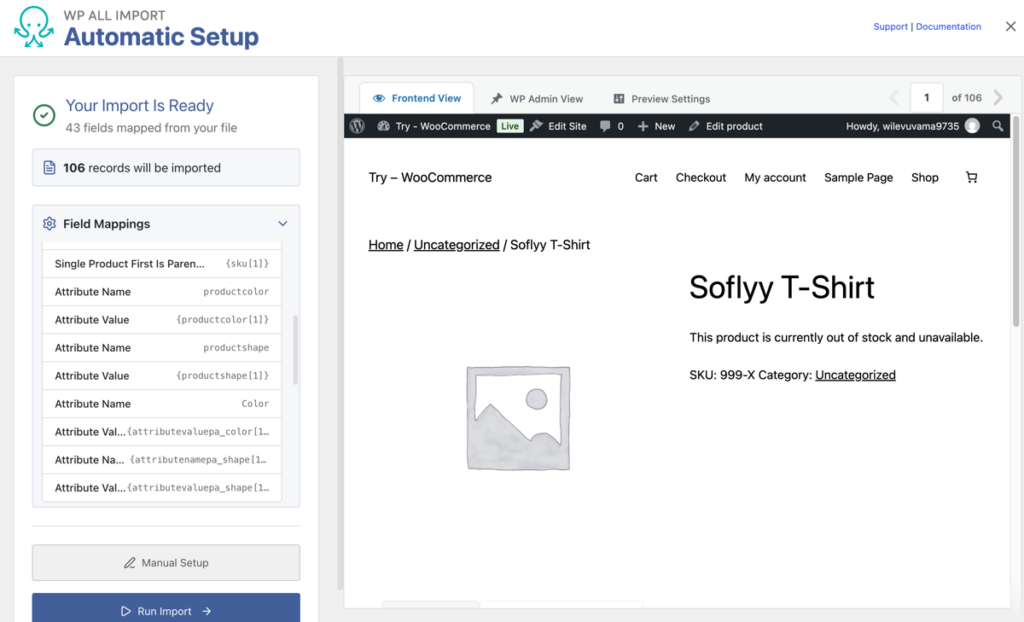The image size is (1024, 622).
Task: Click the eye icon on Frontend View
Action: point(379,99)
